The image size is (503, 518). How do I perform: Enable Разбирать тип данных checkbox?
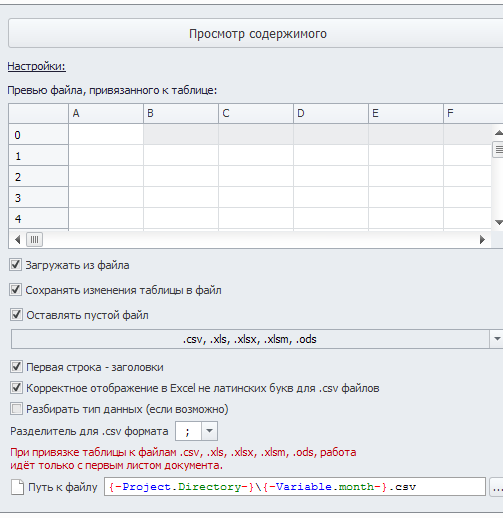(x=16, y=409)
